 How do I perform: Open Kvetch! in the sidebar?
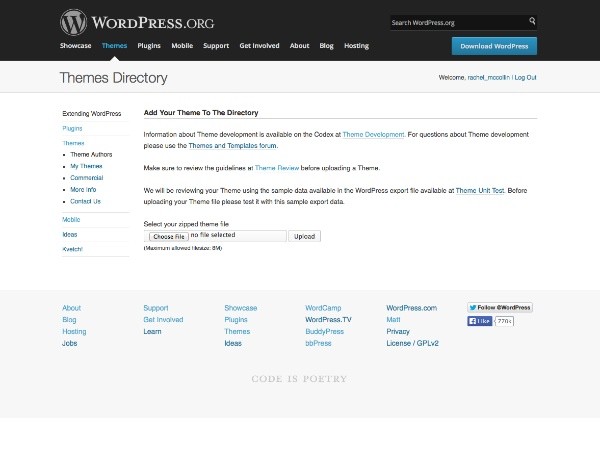click(72, 249)
